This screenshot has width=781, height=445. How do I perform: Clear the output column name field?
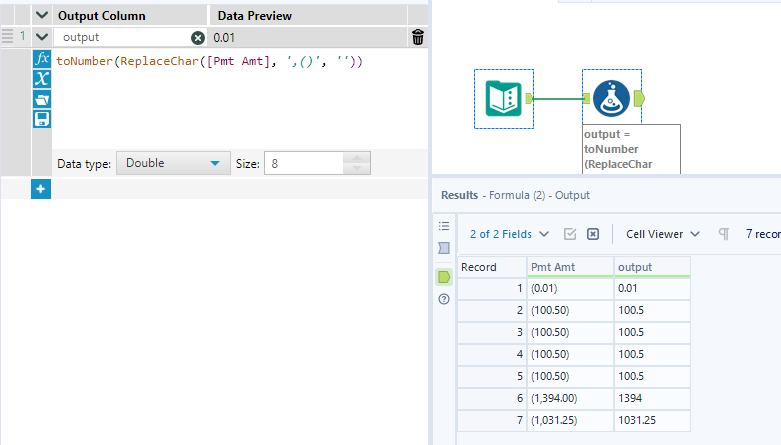[x=198, y=38]
